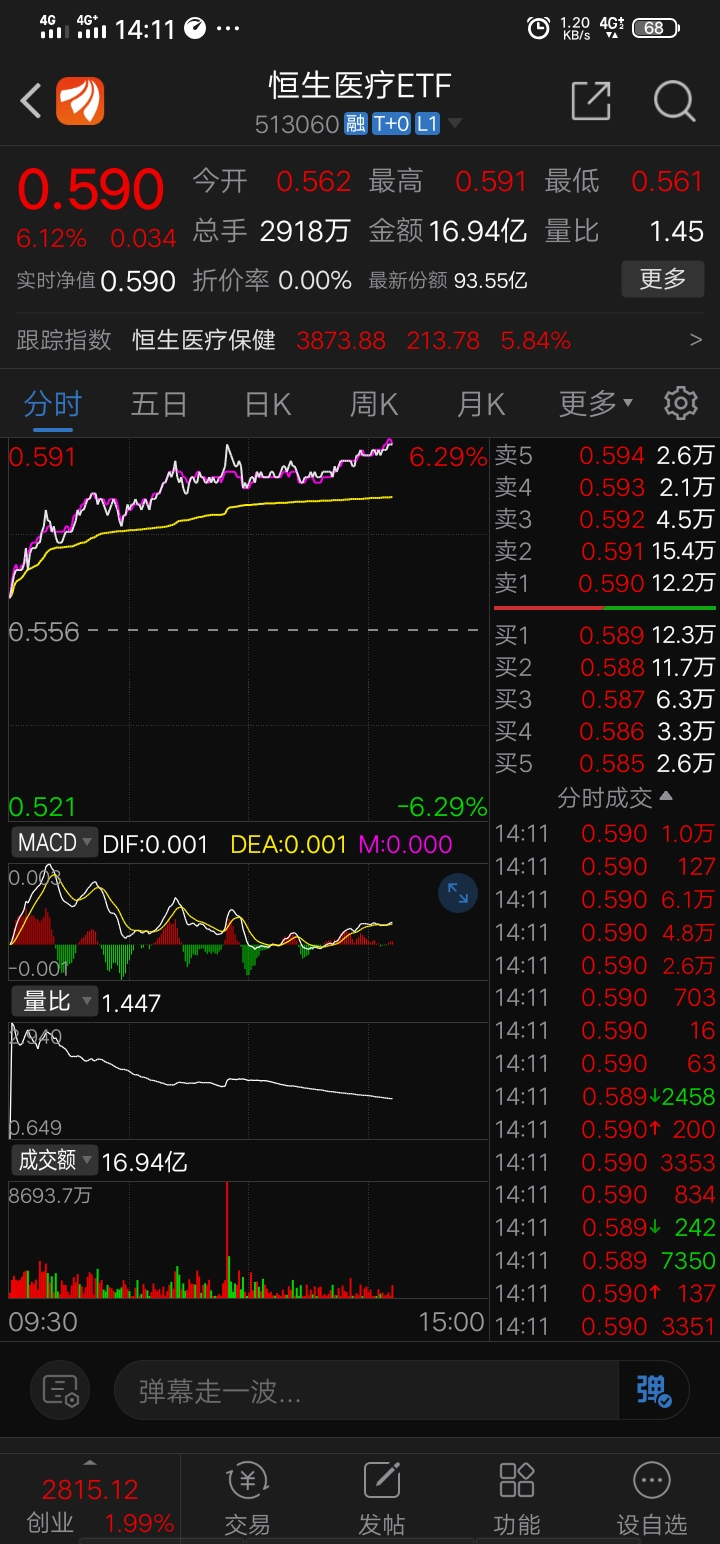Viewport: 720px width, 1544px height.
Task: Switch to the 日K tab
Action: tap(268, 404)
